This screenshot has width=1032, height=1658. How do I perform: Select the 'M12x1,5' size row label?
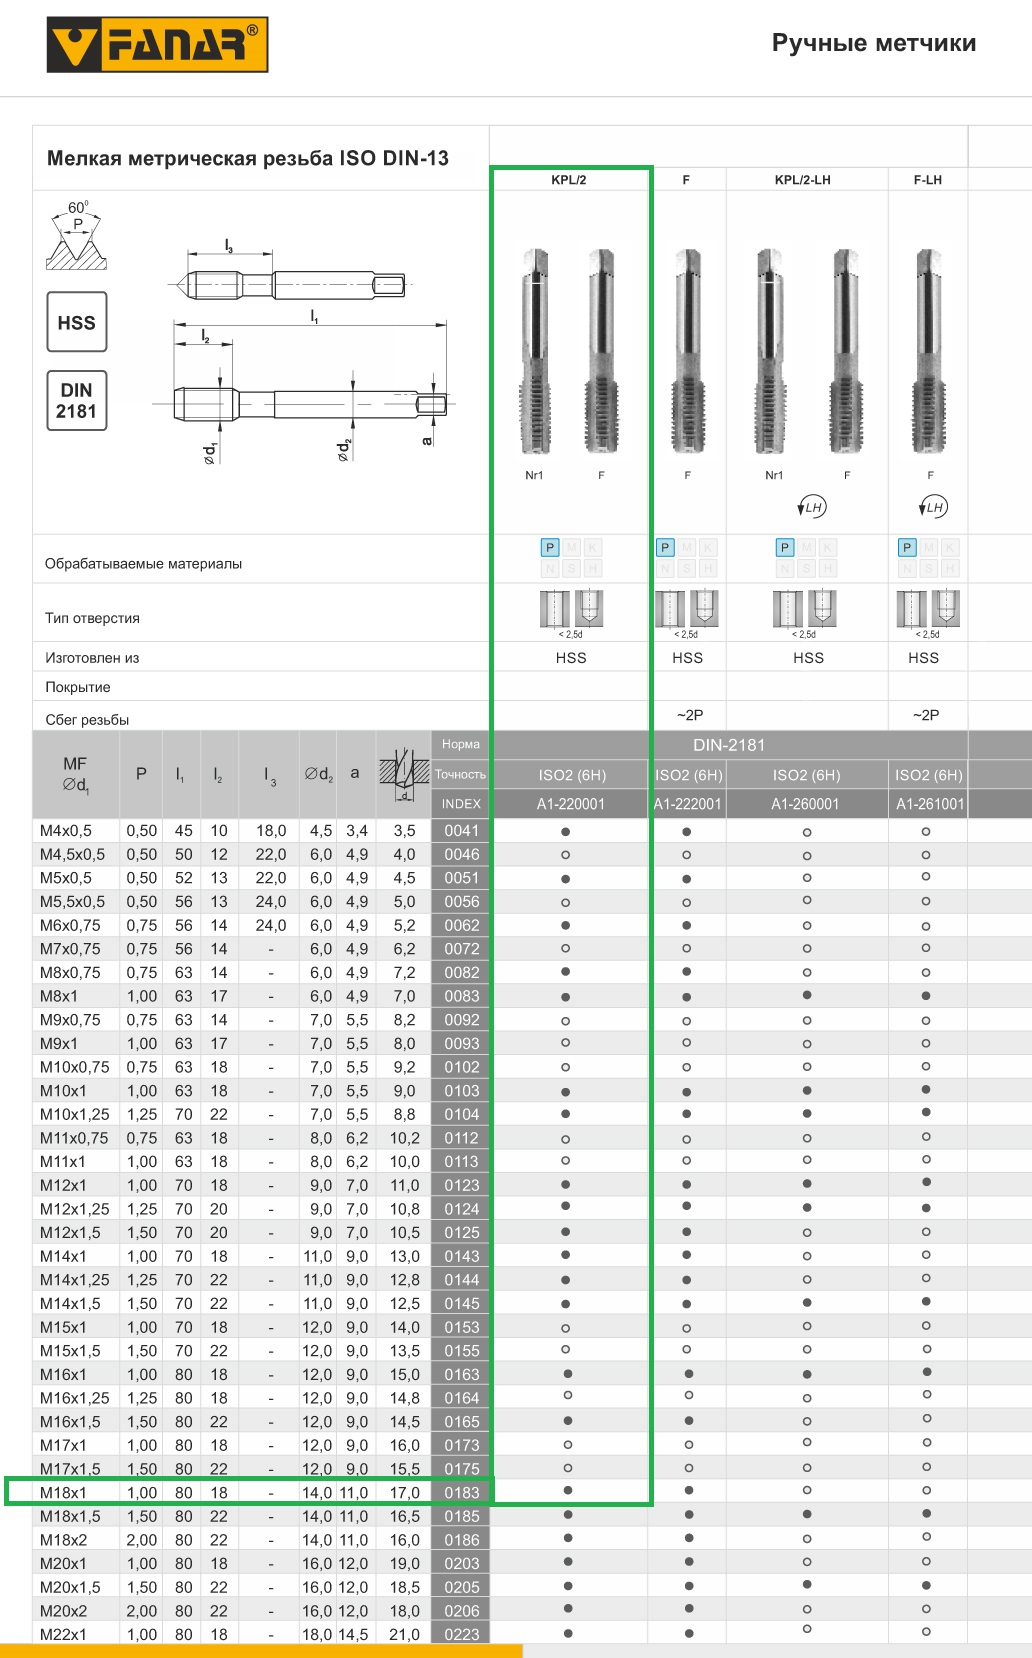[x=70, y=1233]
